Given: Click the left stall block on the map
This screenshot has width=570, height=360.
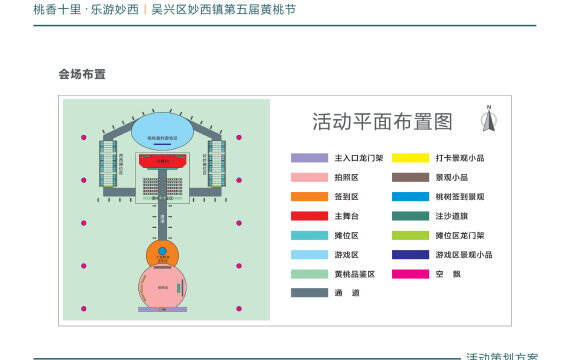Looking at the screenshot, I should [x=108, y=163].
